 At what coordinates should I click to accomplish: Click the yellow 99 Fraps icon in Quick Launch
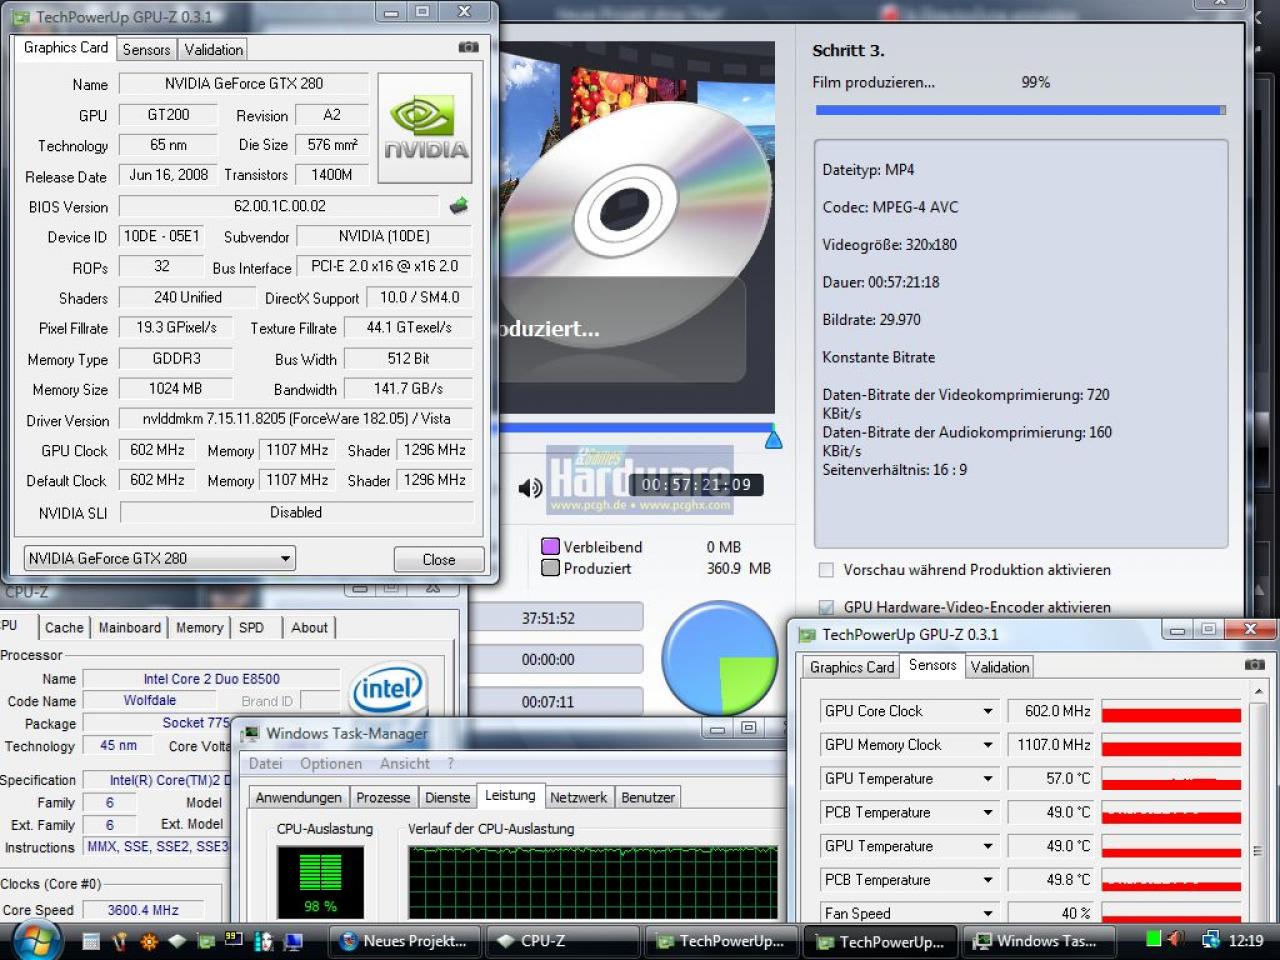point(234,939)
